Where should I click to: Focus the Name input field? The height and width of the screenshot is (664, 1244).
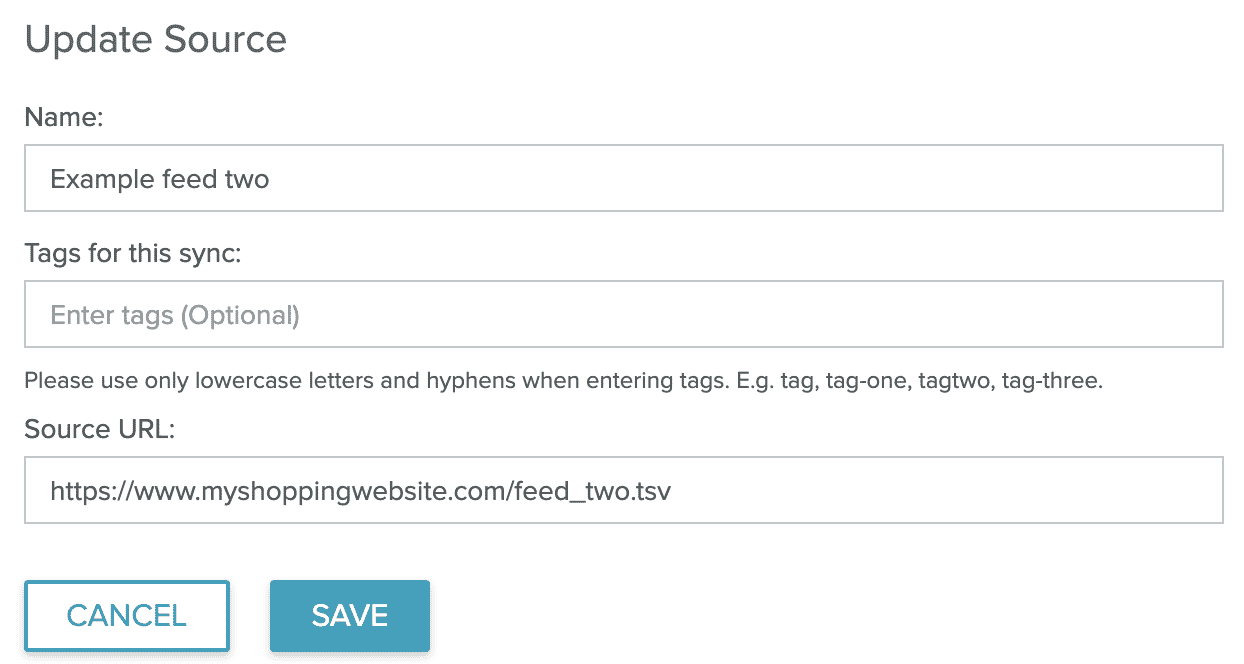[x=623, y=179]
